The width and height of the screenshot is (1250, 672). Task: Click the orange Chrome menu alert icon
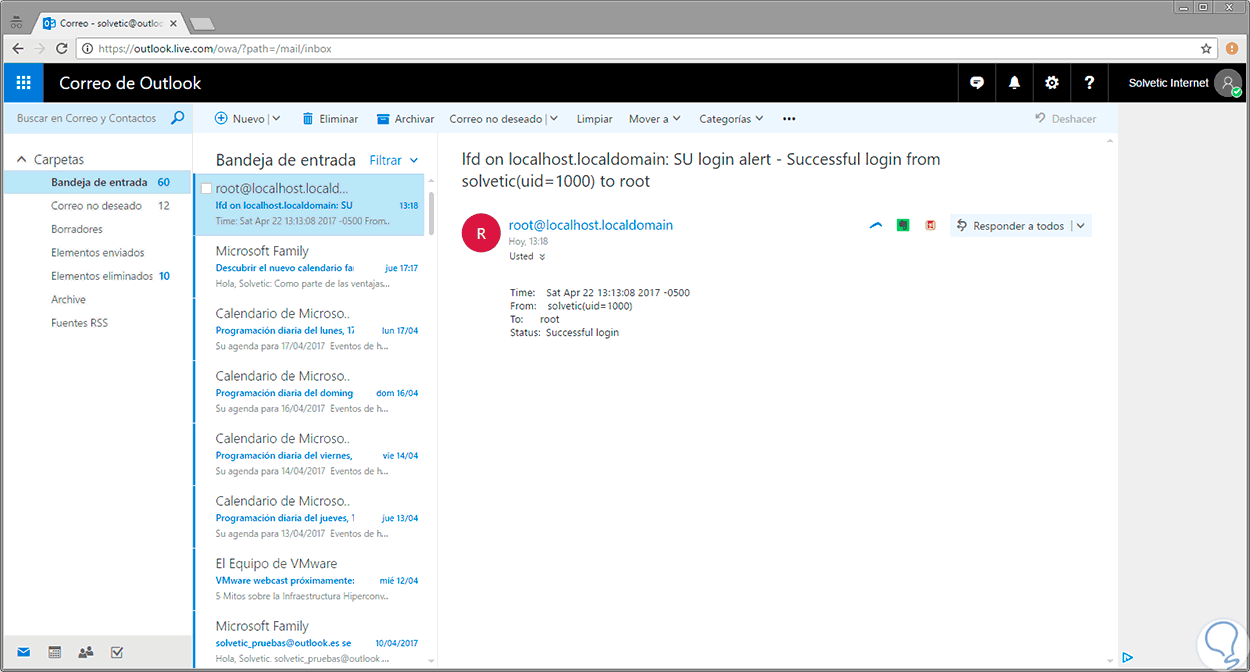pyautogui.click(x=1232, y=48)
